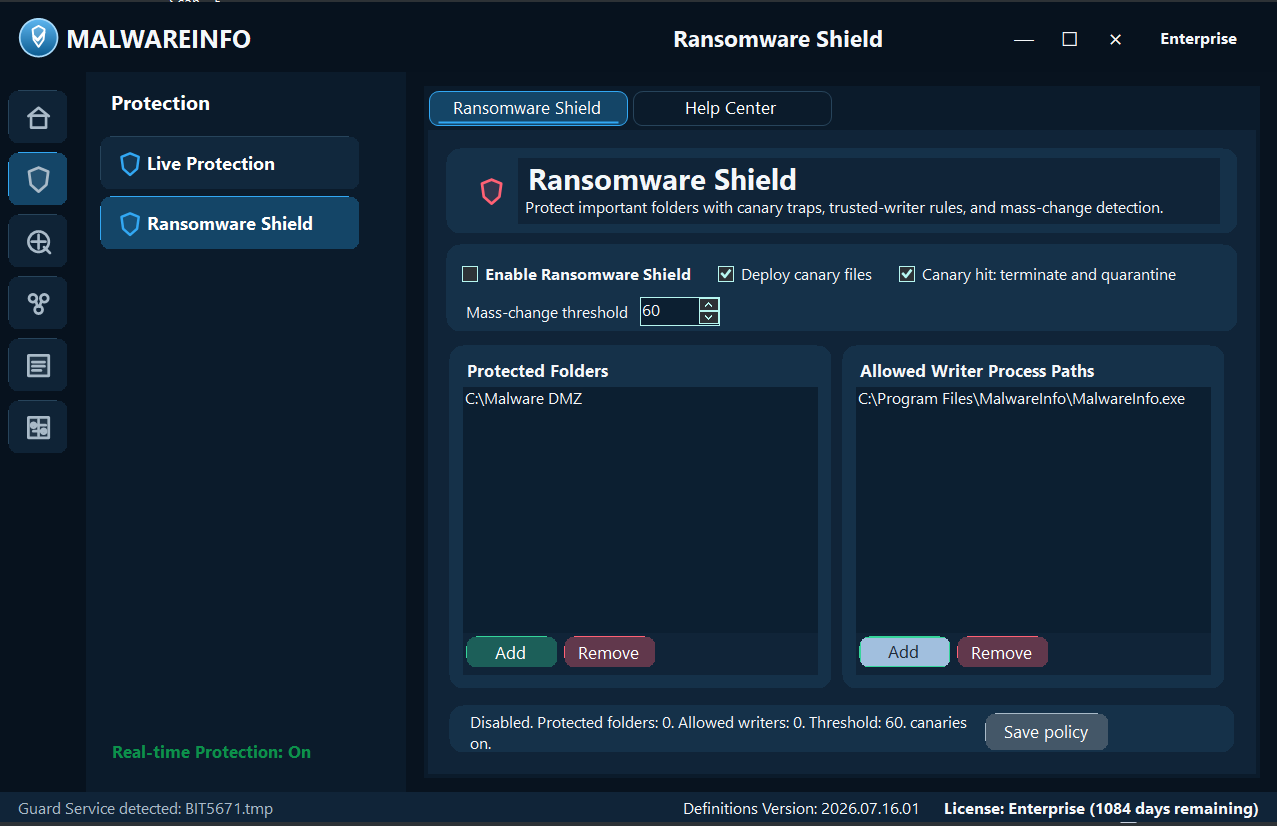Open the Scan magnifier sidebar icon
Image resolution: width=1277 pixels, height=826 pixels.
[x=38, y=242]
